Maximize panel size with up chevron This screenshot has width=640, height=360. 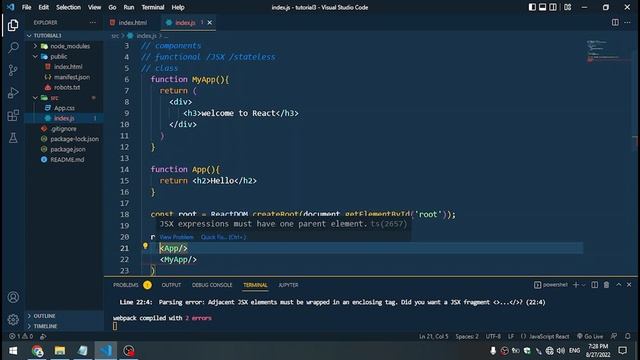coord(619,285)
